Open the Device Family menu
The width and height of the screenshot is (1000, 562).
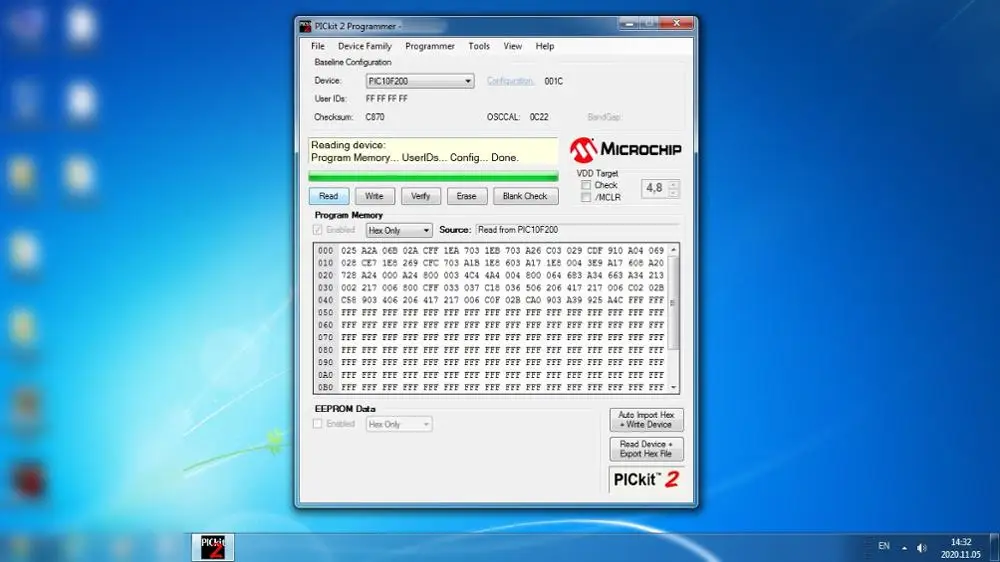coord(364,46)
